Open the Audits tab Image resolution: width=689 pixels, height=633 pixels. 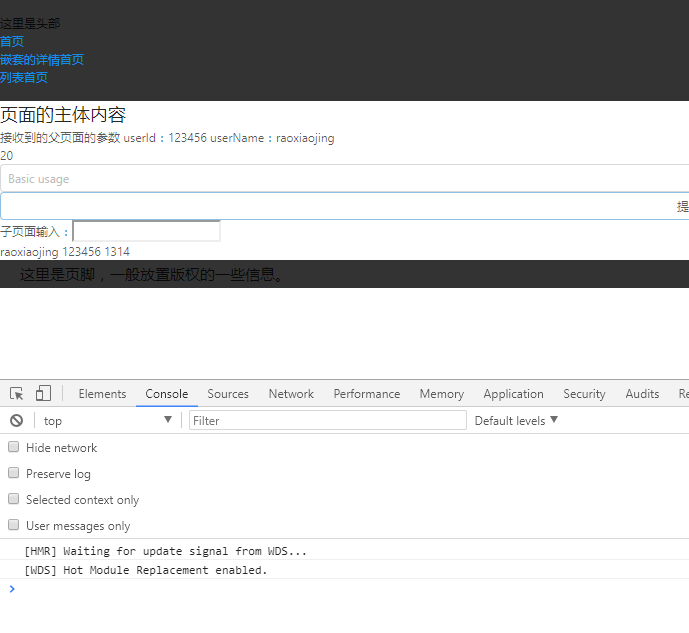tap(642, 394)
